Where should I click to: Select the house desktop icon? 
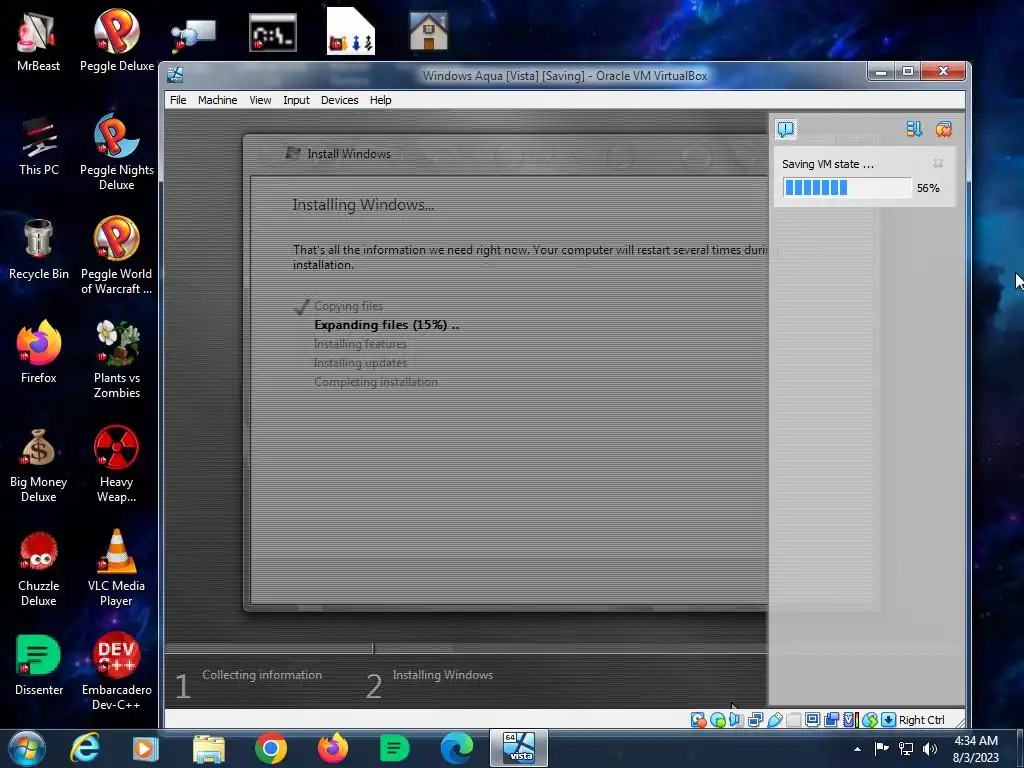point(428,31)
